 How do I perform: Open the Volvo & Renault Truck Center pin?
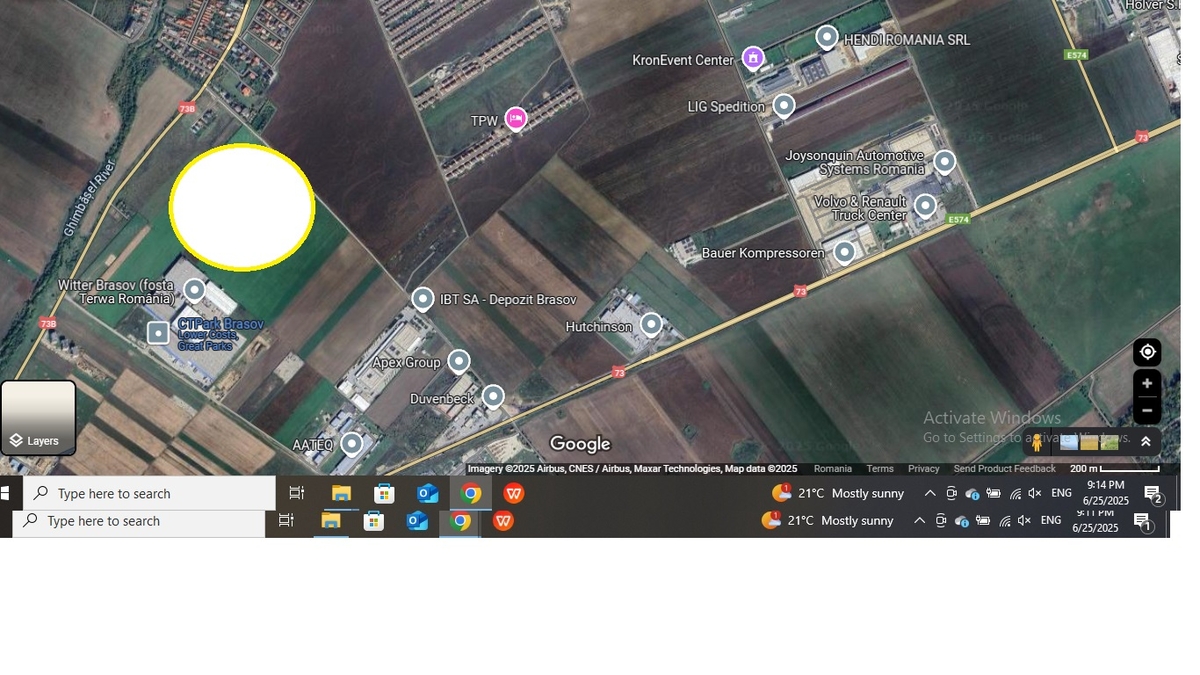pos(925,206)
